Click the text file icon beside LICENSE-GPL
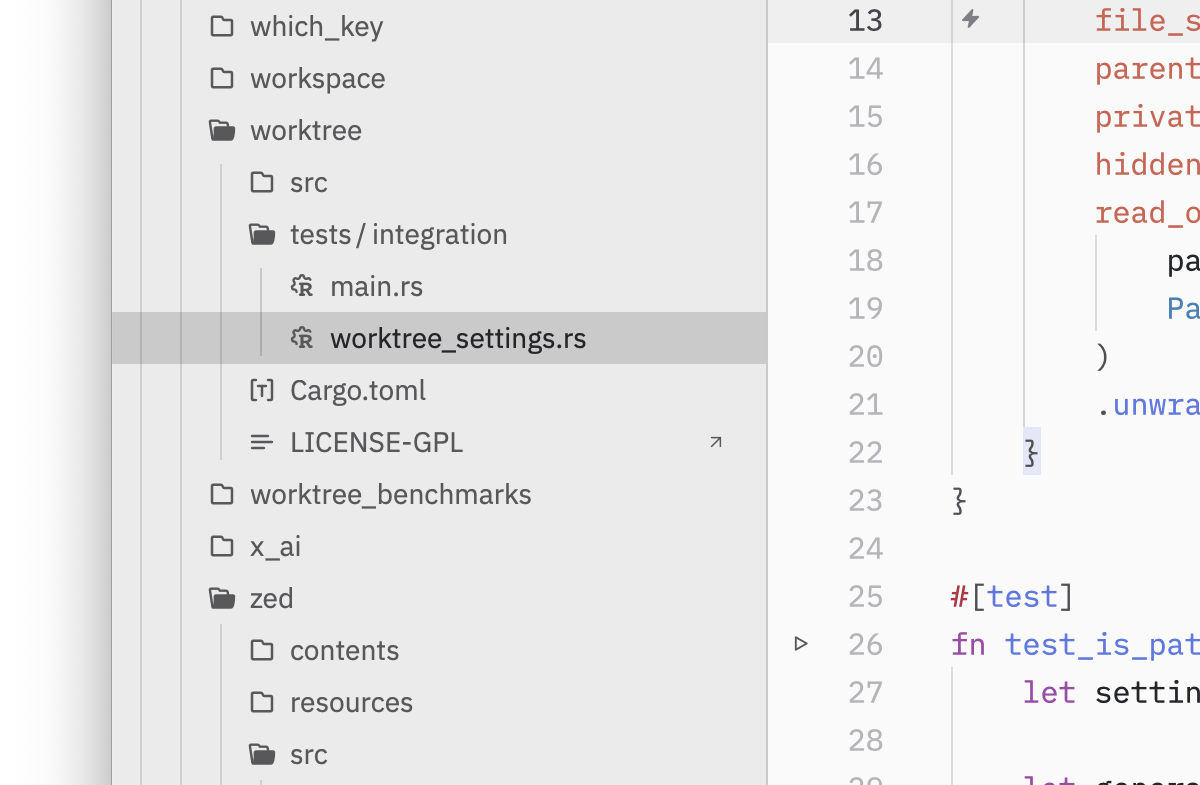This screenshot has width=1200, height=785. [x=261, y=442]
